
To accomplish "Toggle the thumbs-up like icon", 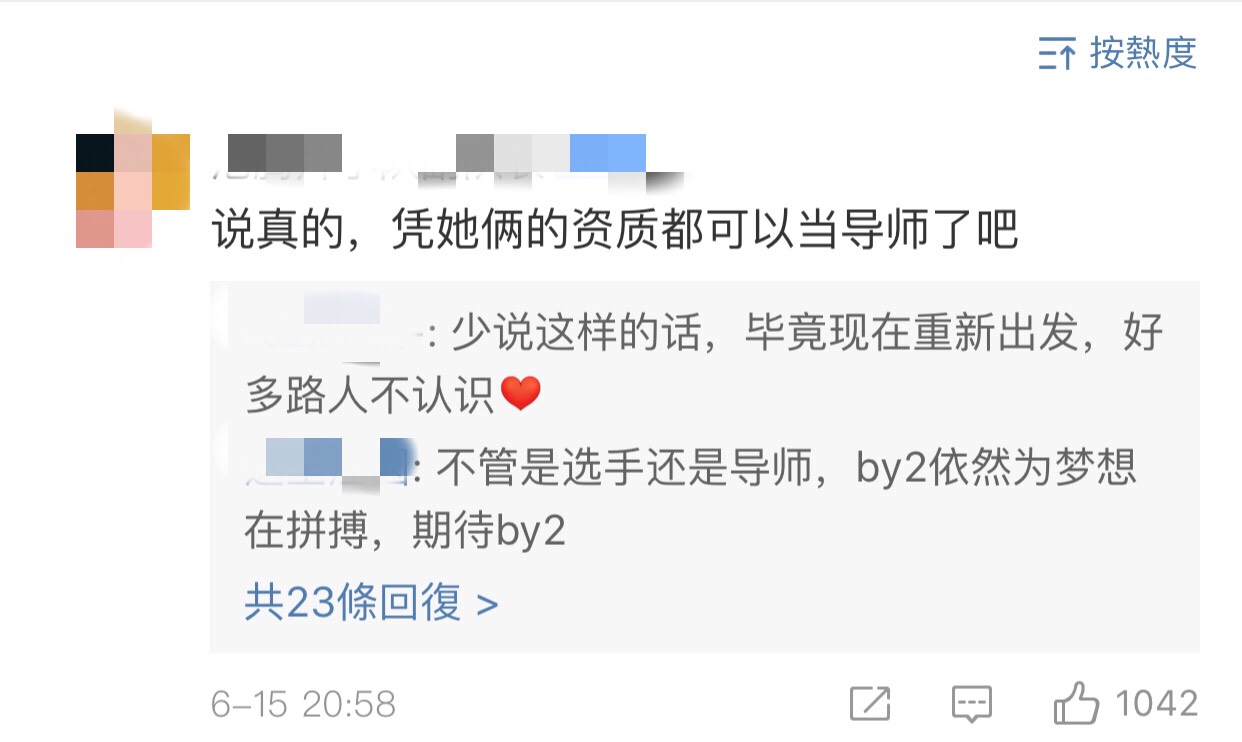I will pos(1076,704).
